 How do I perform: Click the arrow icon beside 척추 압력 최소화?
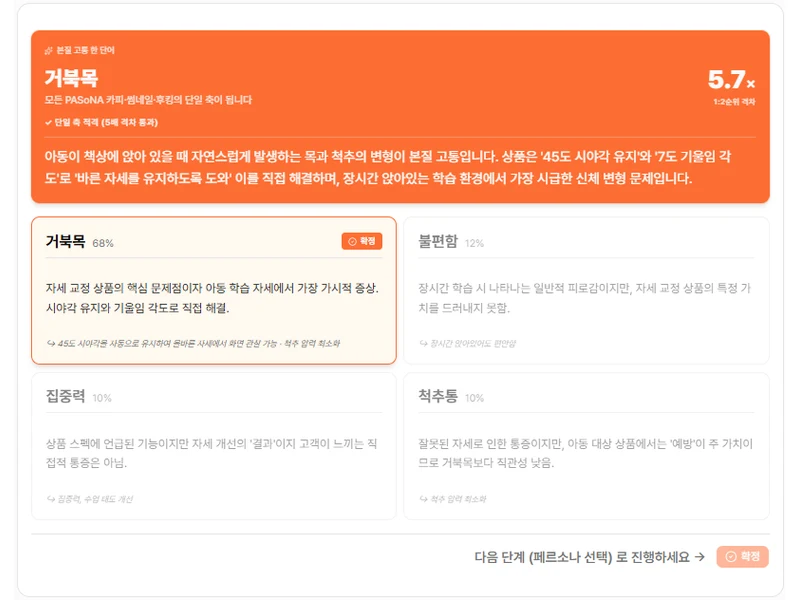(423, 499)
